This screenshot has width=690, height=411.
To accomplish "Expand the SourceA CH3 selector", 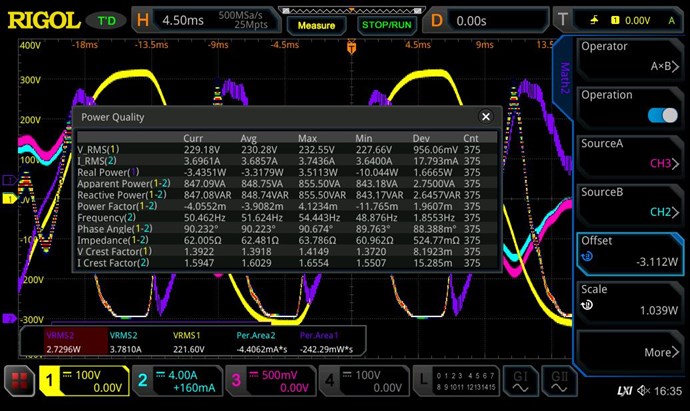I will point(630,153).
